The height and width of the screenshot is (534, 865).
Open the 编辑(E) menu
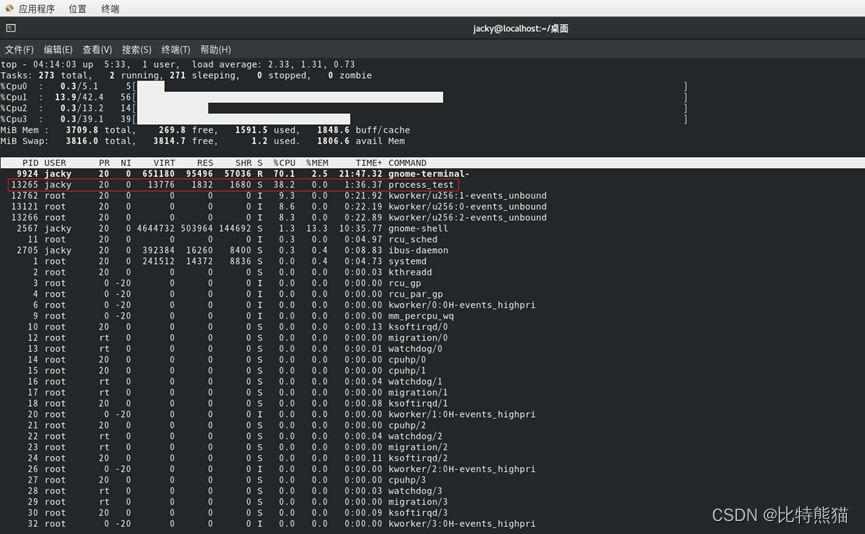58,49
